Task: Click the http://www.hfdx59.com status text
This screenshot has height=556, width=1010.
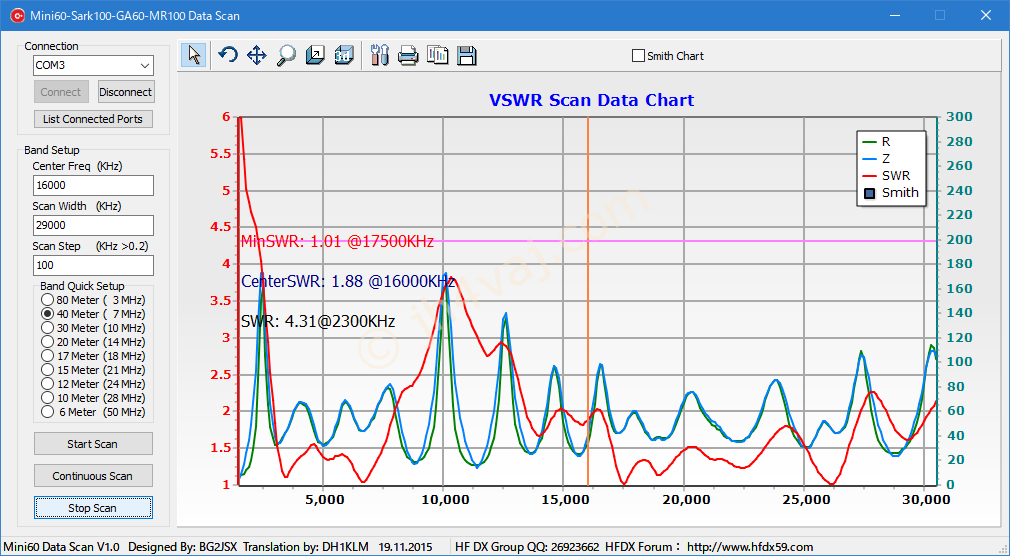Action: click(750, 547)
